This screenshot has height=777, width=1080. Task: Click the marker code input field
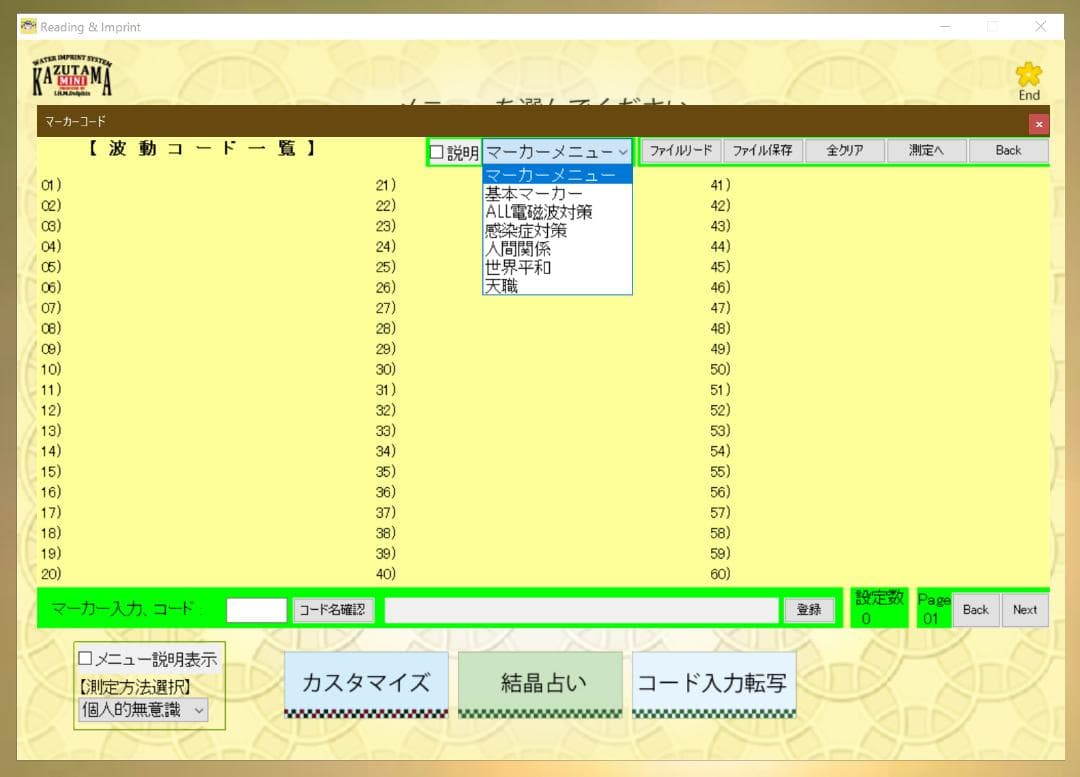click(x=256, y=610)
